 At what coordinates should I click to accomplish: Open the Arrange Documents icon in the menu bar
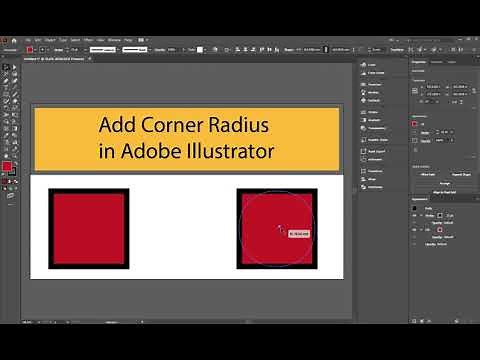point(141,40)
